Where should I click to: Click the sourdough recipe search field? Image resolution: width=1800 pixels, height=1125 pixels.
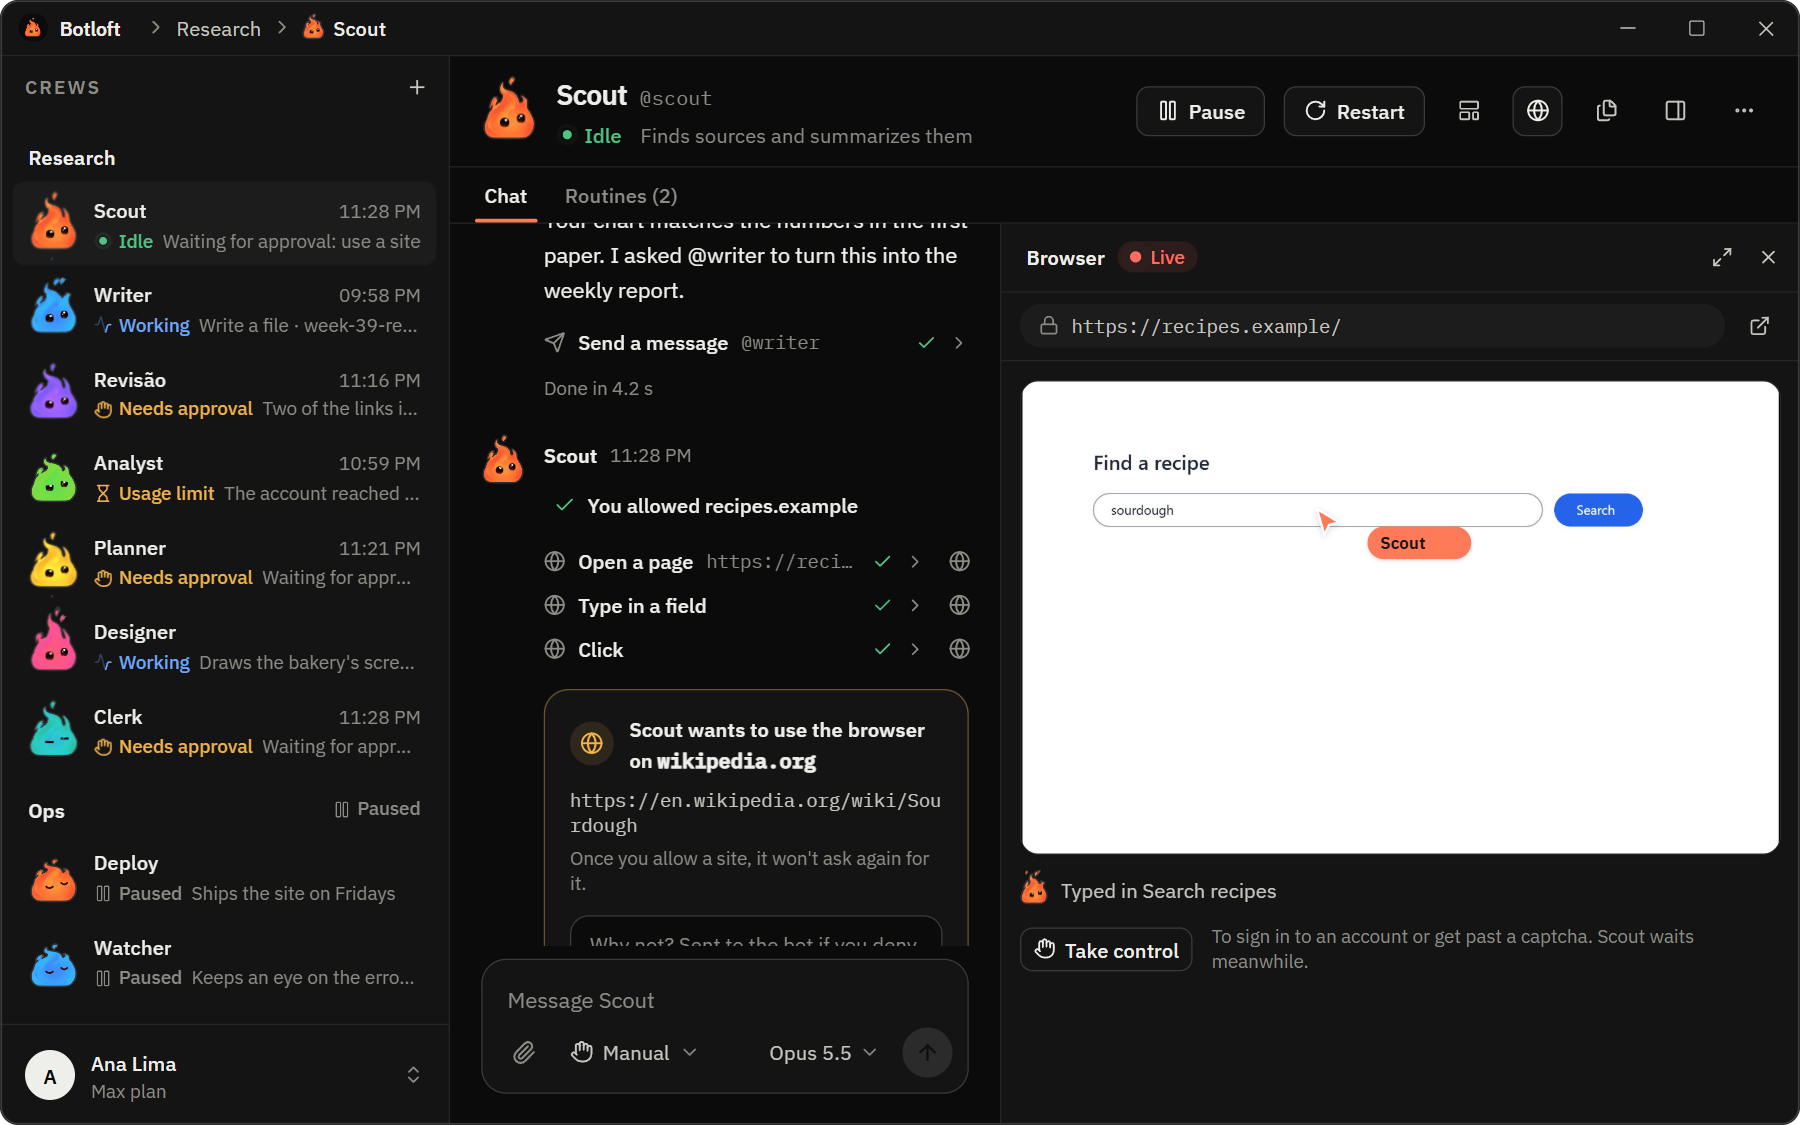pos(1317,510)
